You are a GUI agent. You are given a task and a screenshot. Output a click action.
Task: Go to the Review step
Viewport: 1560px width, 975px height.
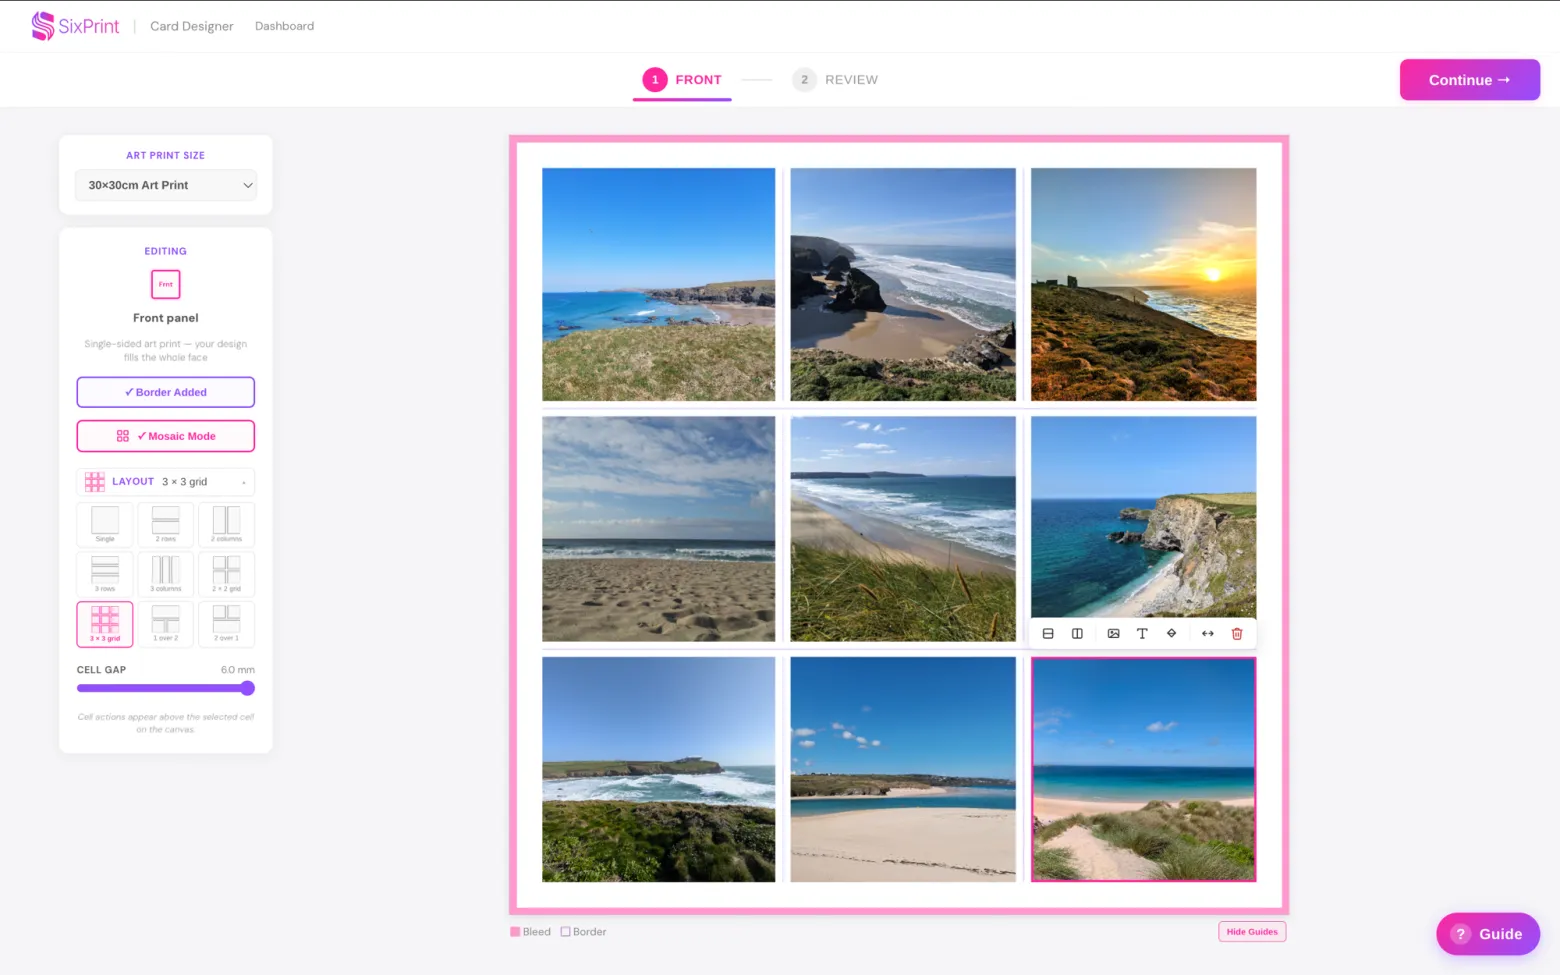pyautogui.click(x=836, y=80)
